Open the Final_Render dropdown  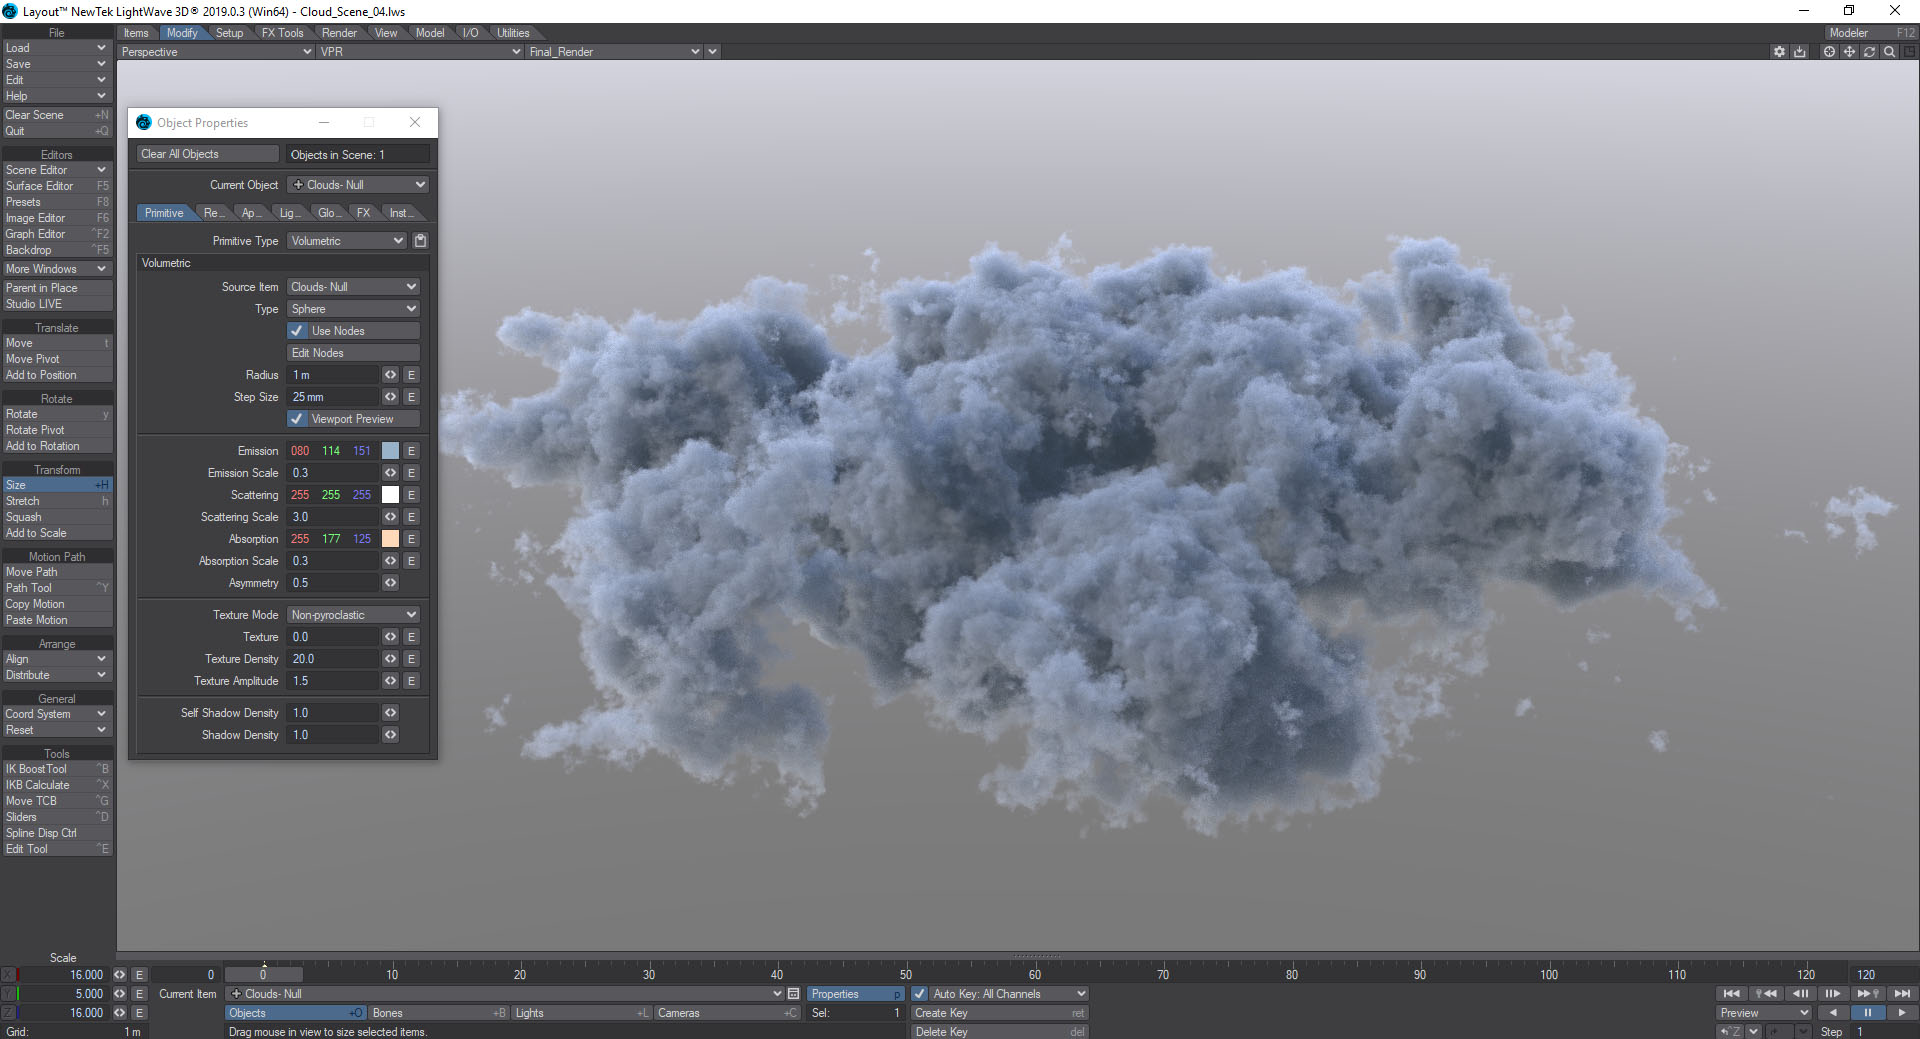(614, 52)
